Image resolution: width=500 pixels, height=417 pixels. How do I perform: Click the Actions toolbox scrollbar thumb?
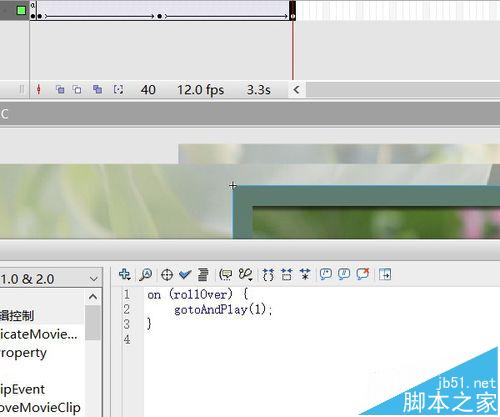point(93,322)
